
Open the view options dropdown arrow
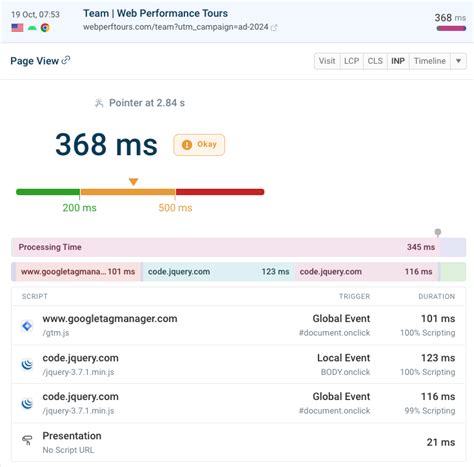458,61
